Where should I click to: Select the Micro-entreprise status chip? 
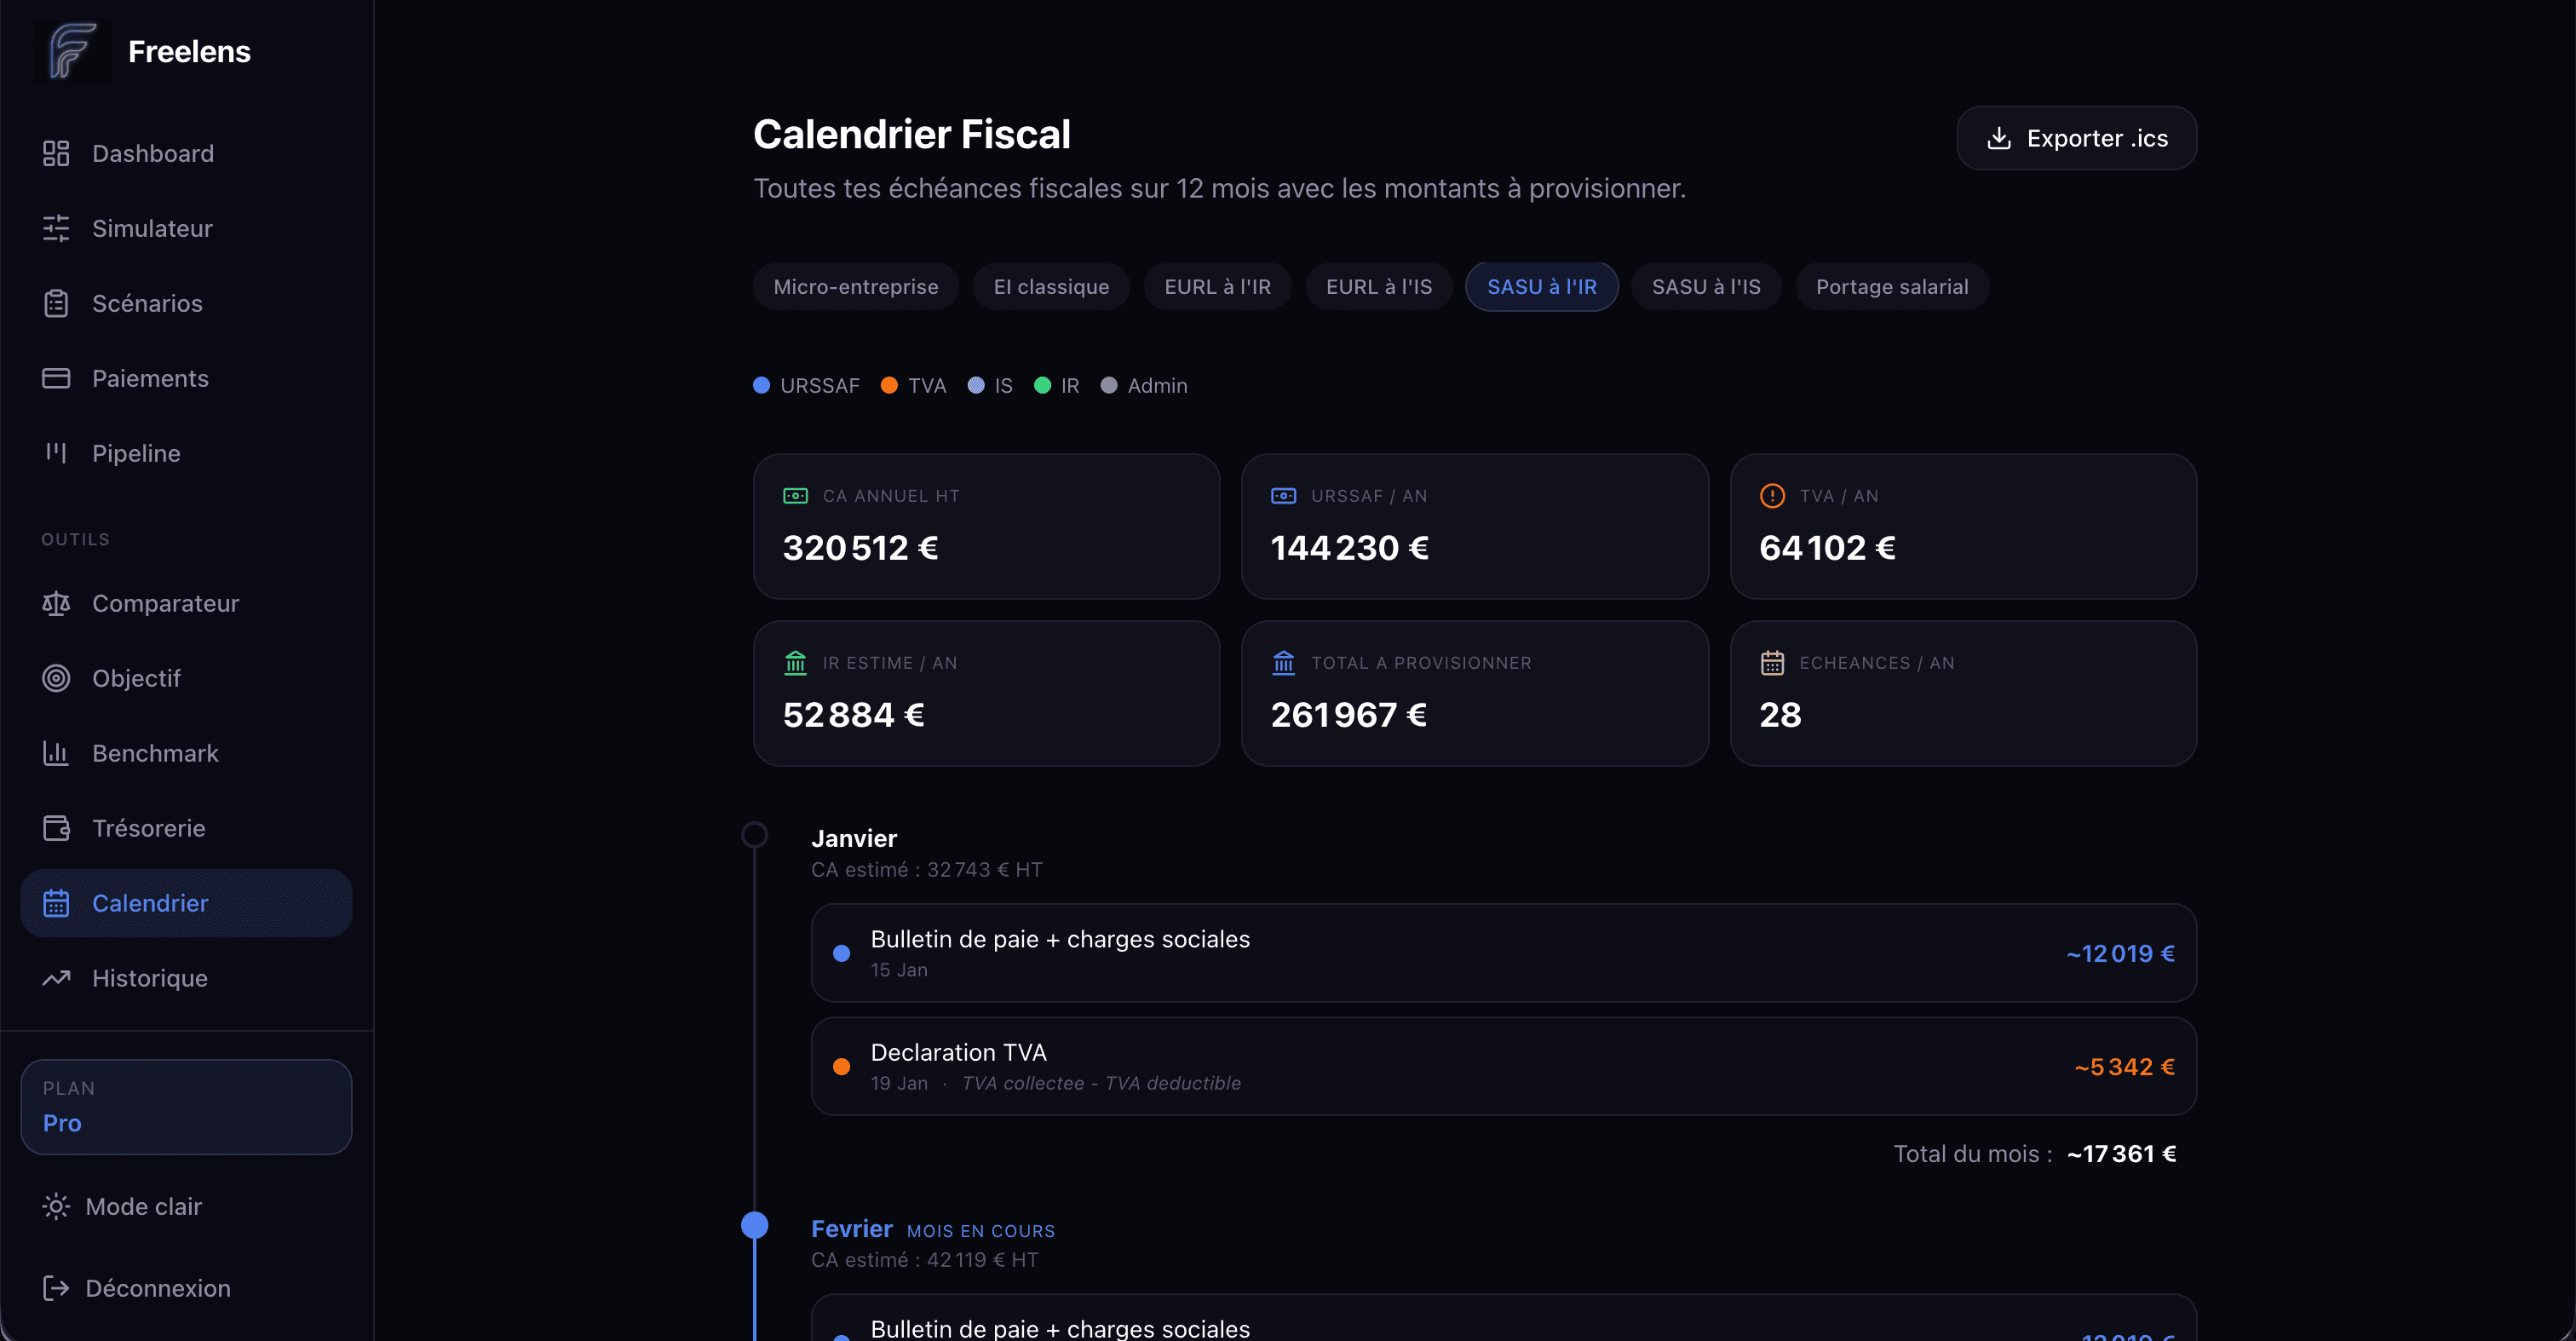[855, 287]
